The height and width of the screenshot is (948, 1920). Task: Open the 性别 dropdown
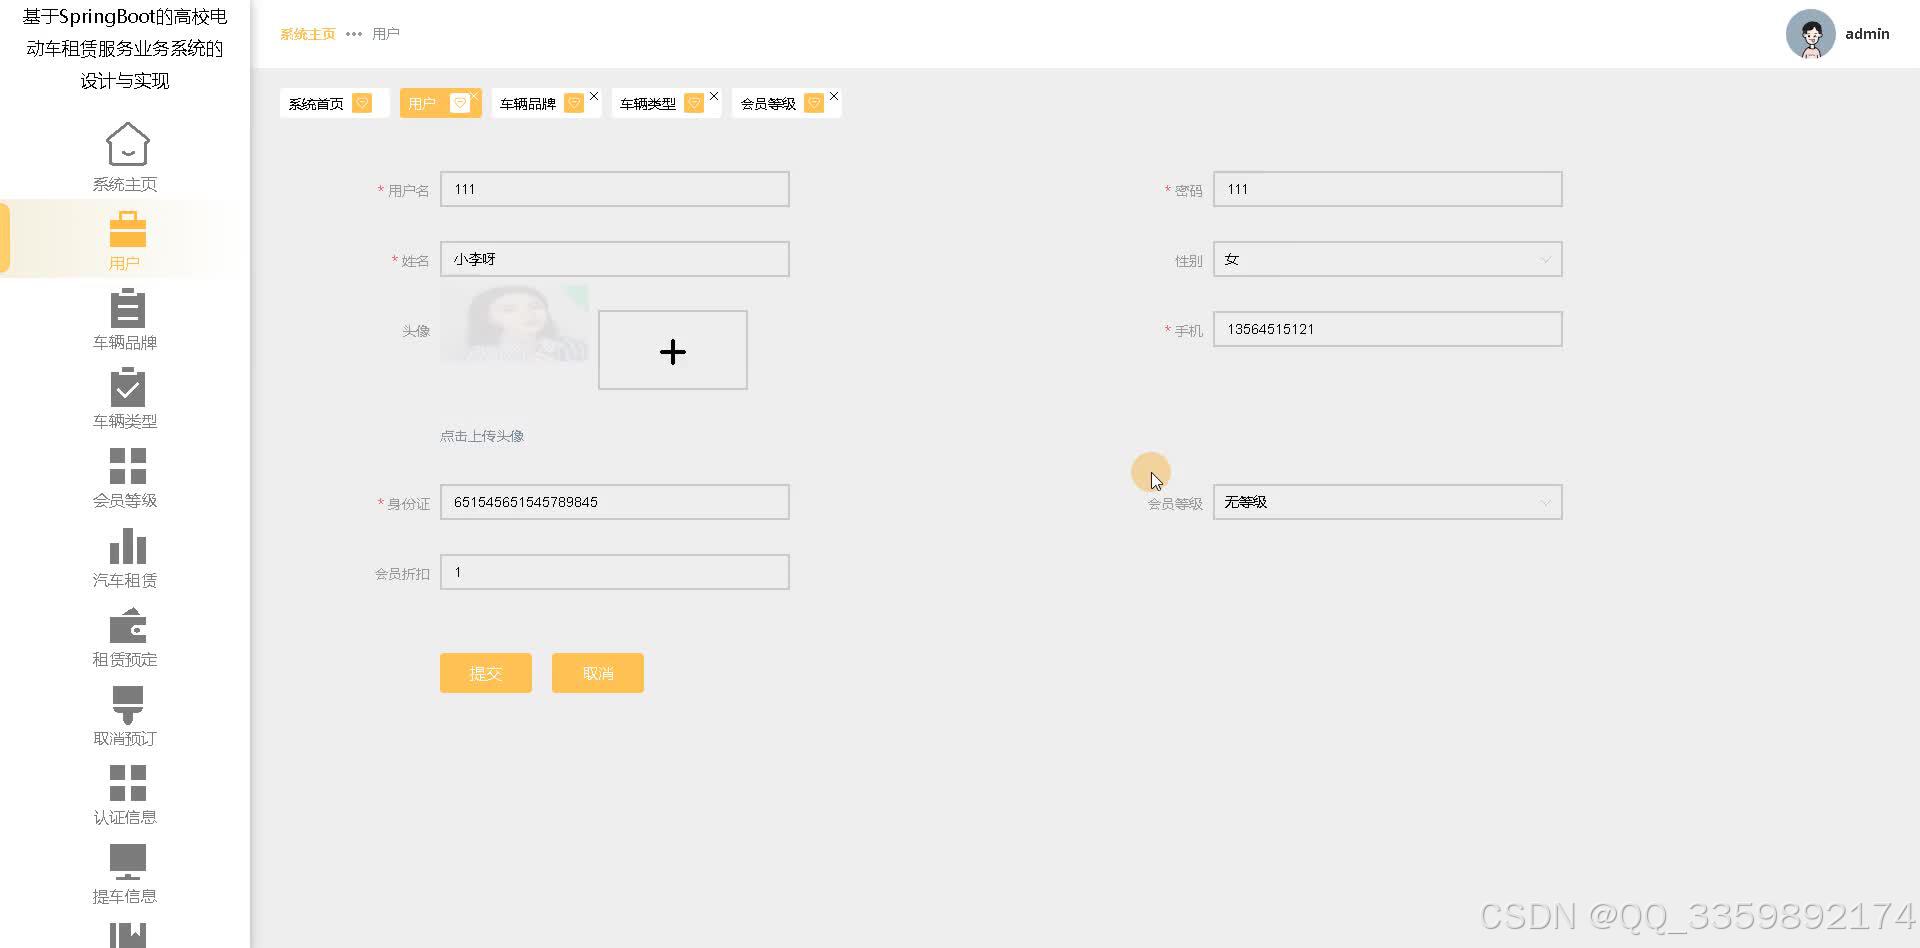point(1388,259)
